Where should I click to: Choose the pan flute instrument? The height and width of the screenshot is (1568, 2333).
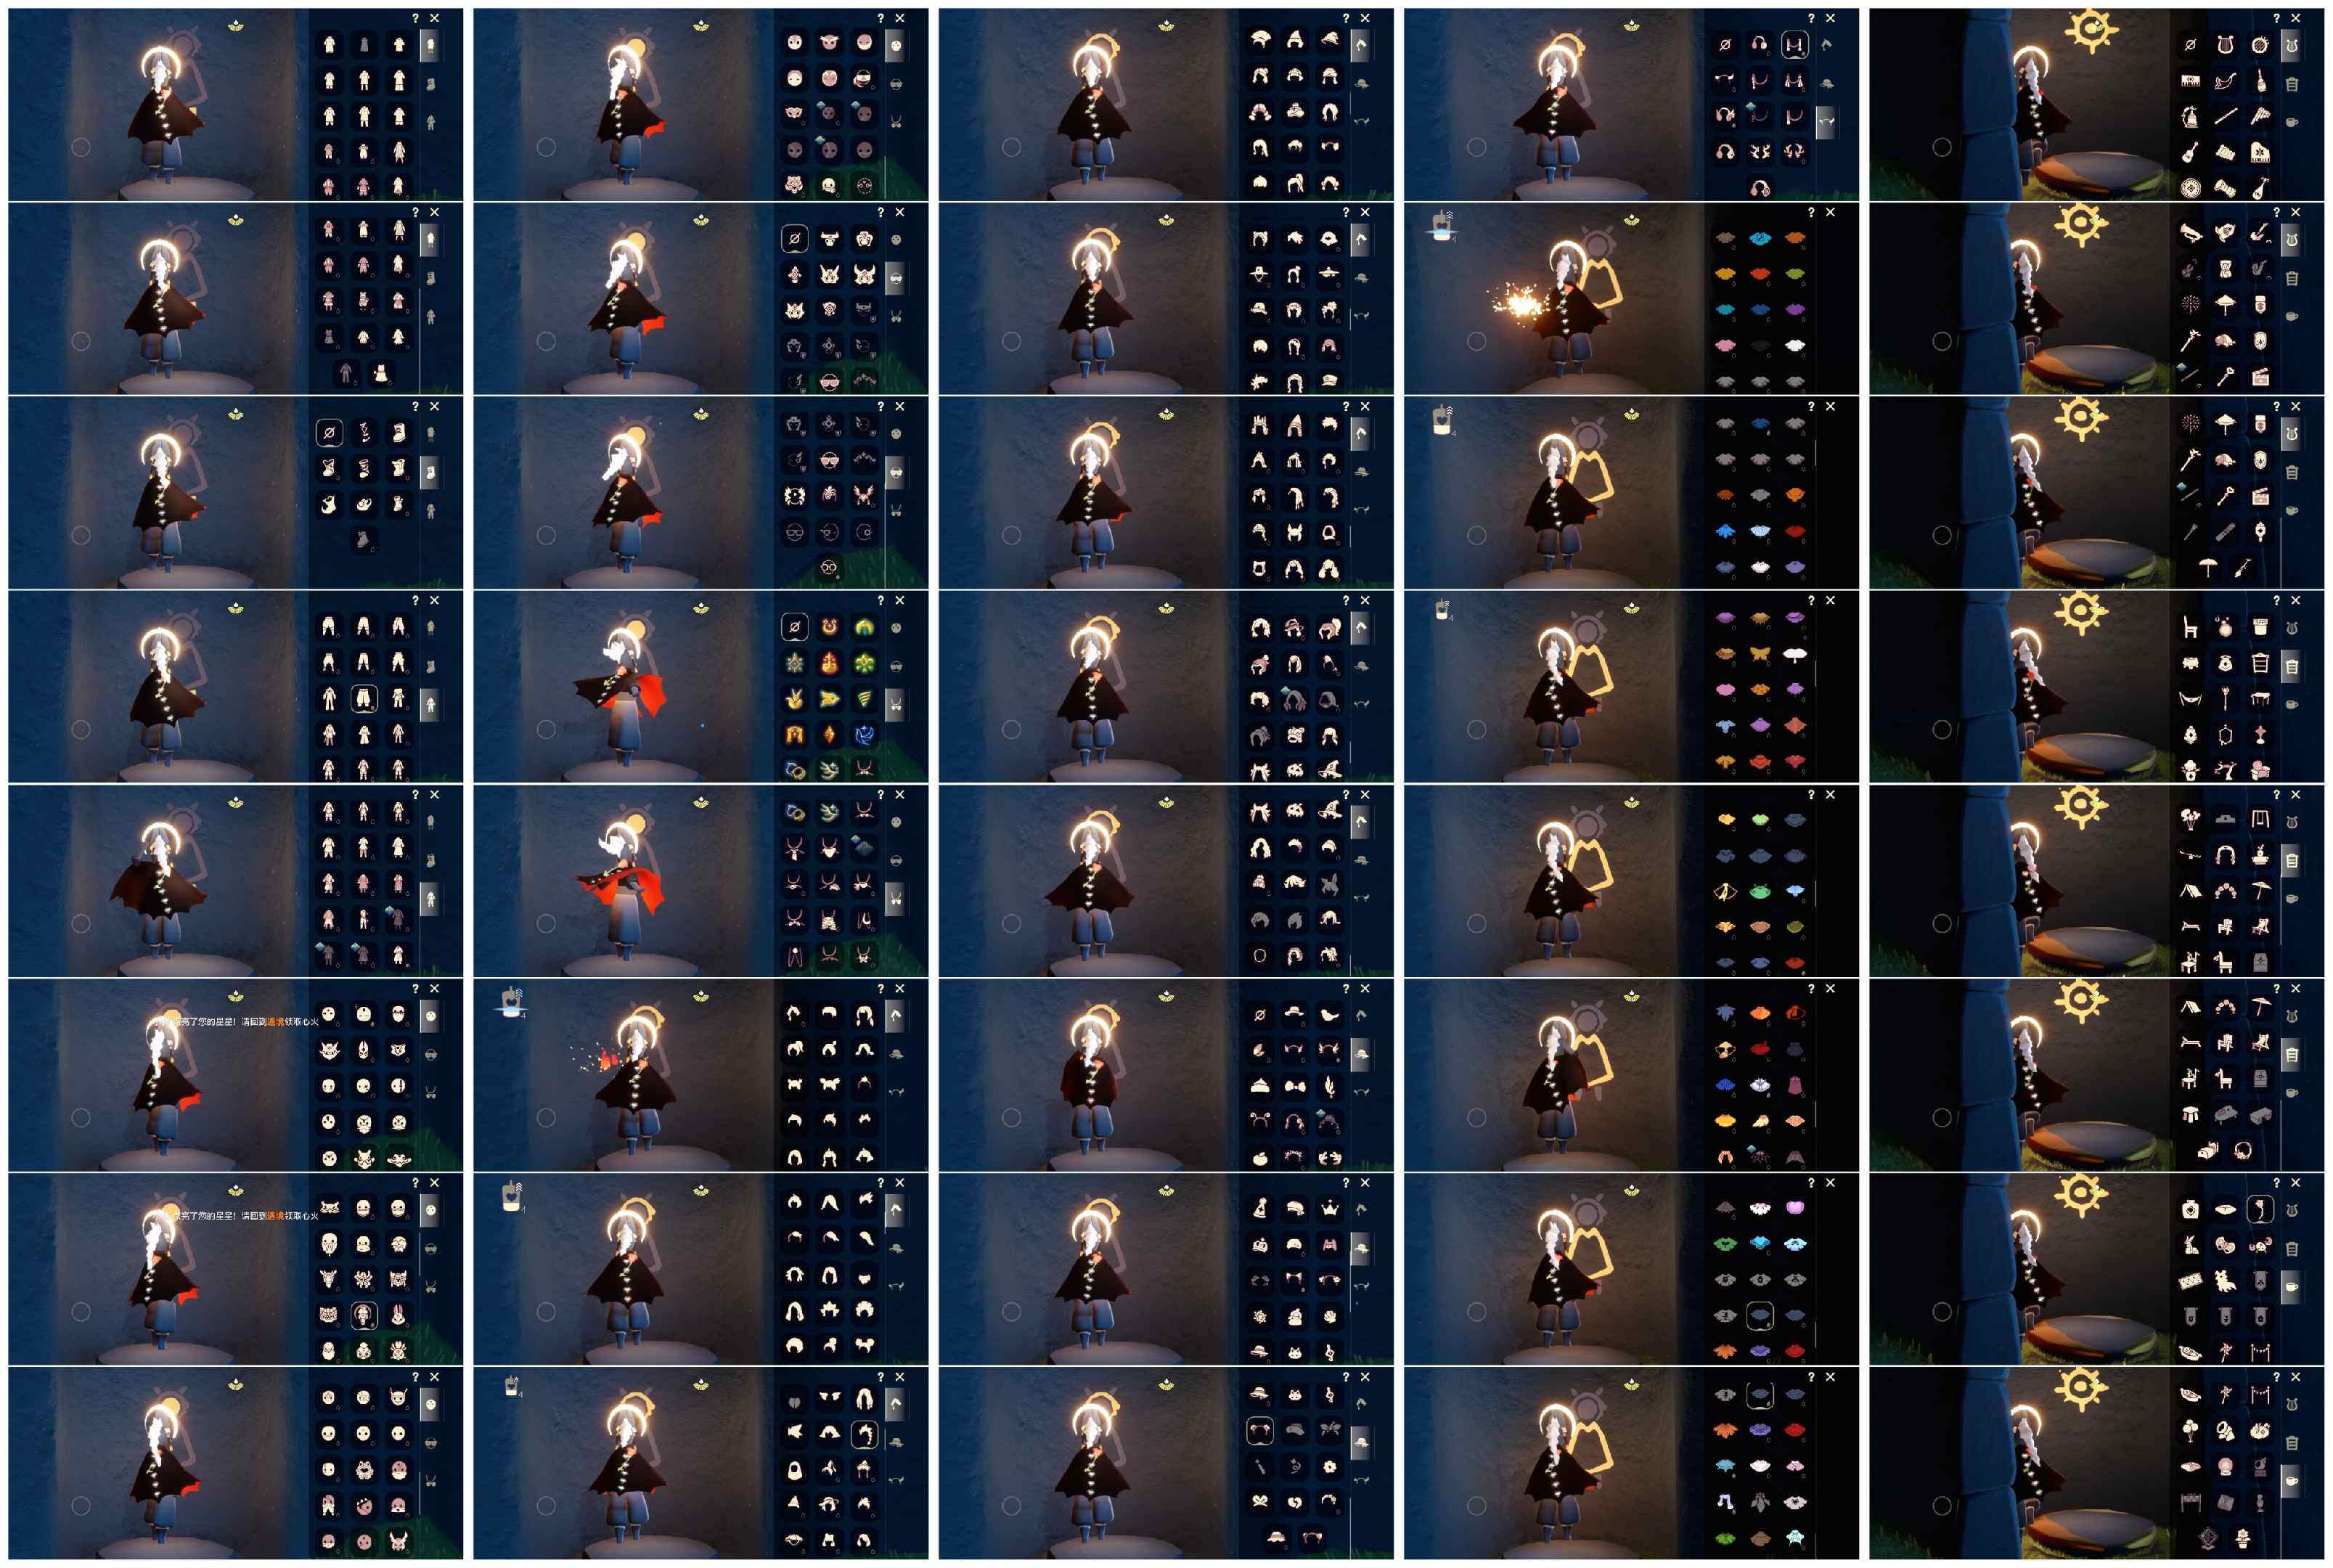[x=2260, y=116]
